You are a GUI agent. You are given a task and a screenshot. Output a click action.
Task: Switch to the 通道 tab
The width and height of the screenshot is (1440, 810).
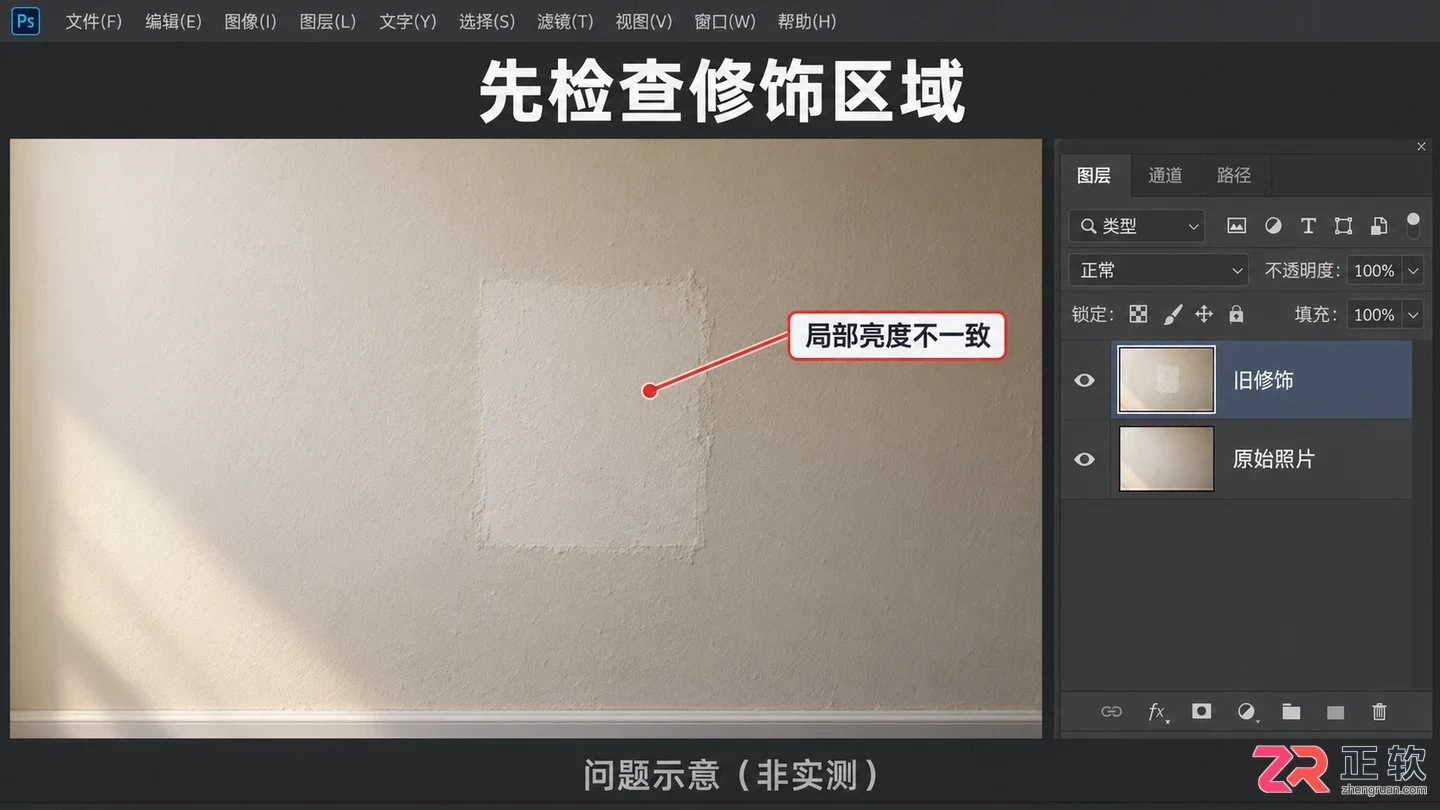pos(1165,175)
